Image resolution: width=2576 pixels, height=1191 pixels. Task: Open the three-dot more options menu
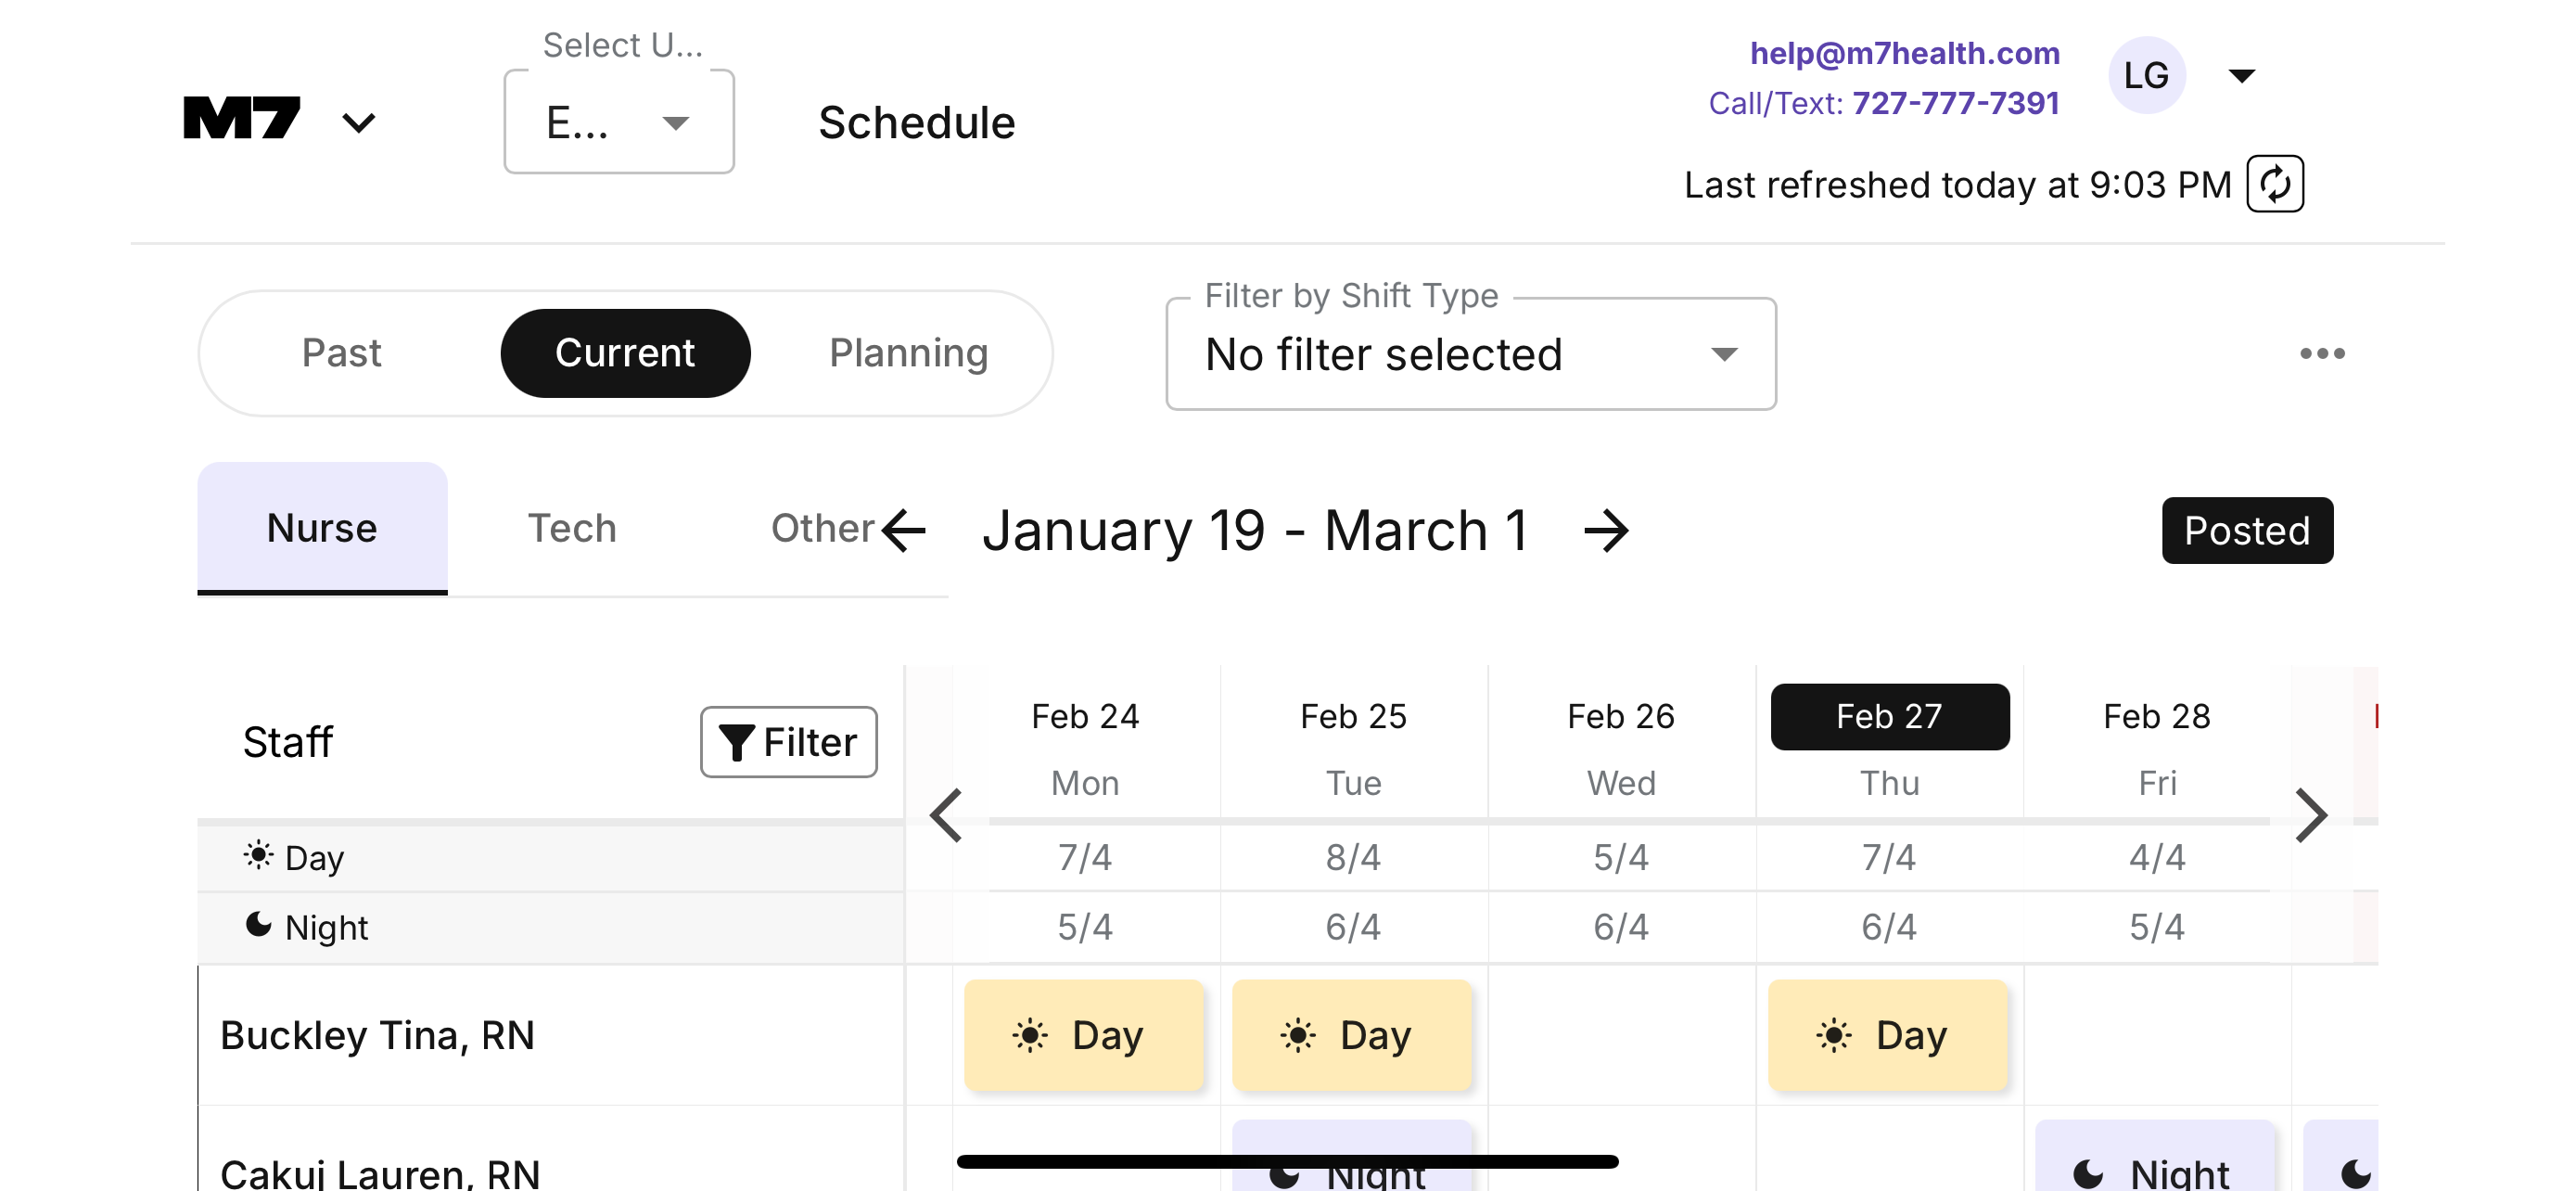(2321, 353)
